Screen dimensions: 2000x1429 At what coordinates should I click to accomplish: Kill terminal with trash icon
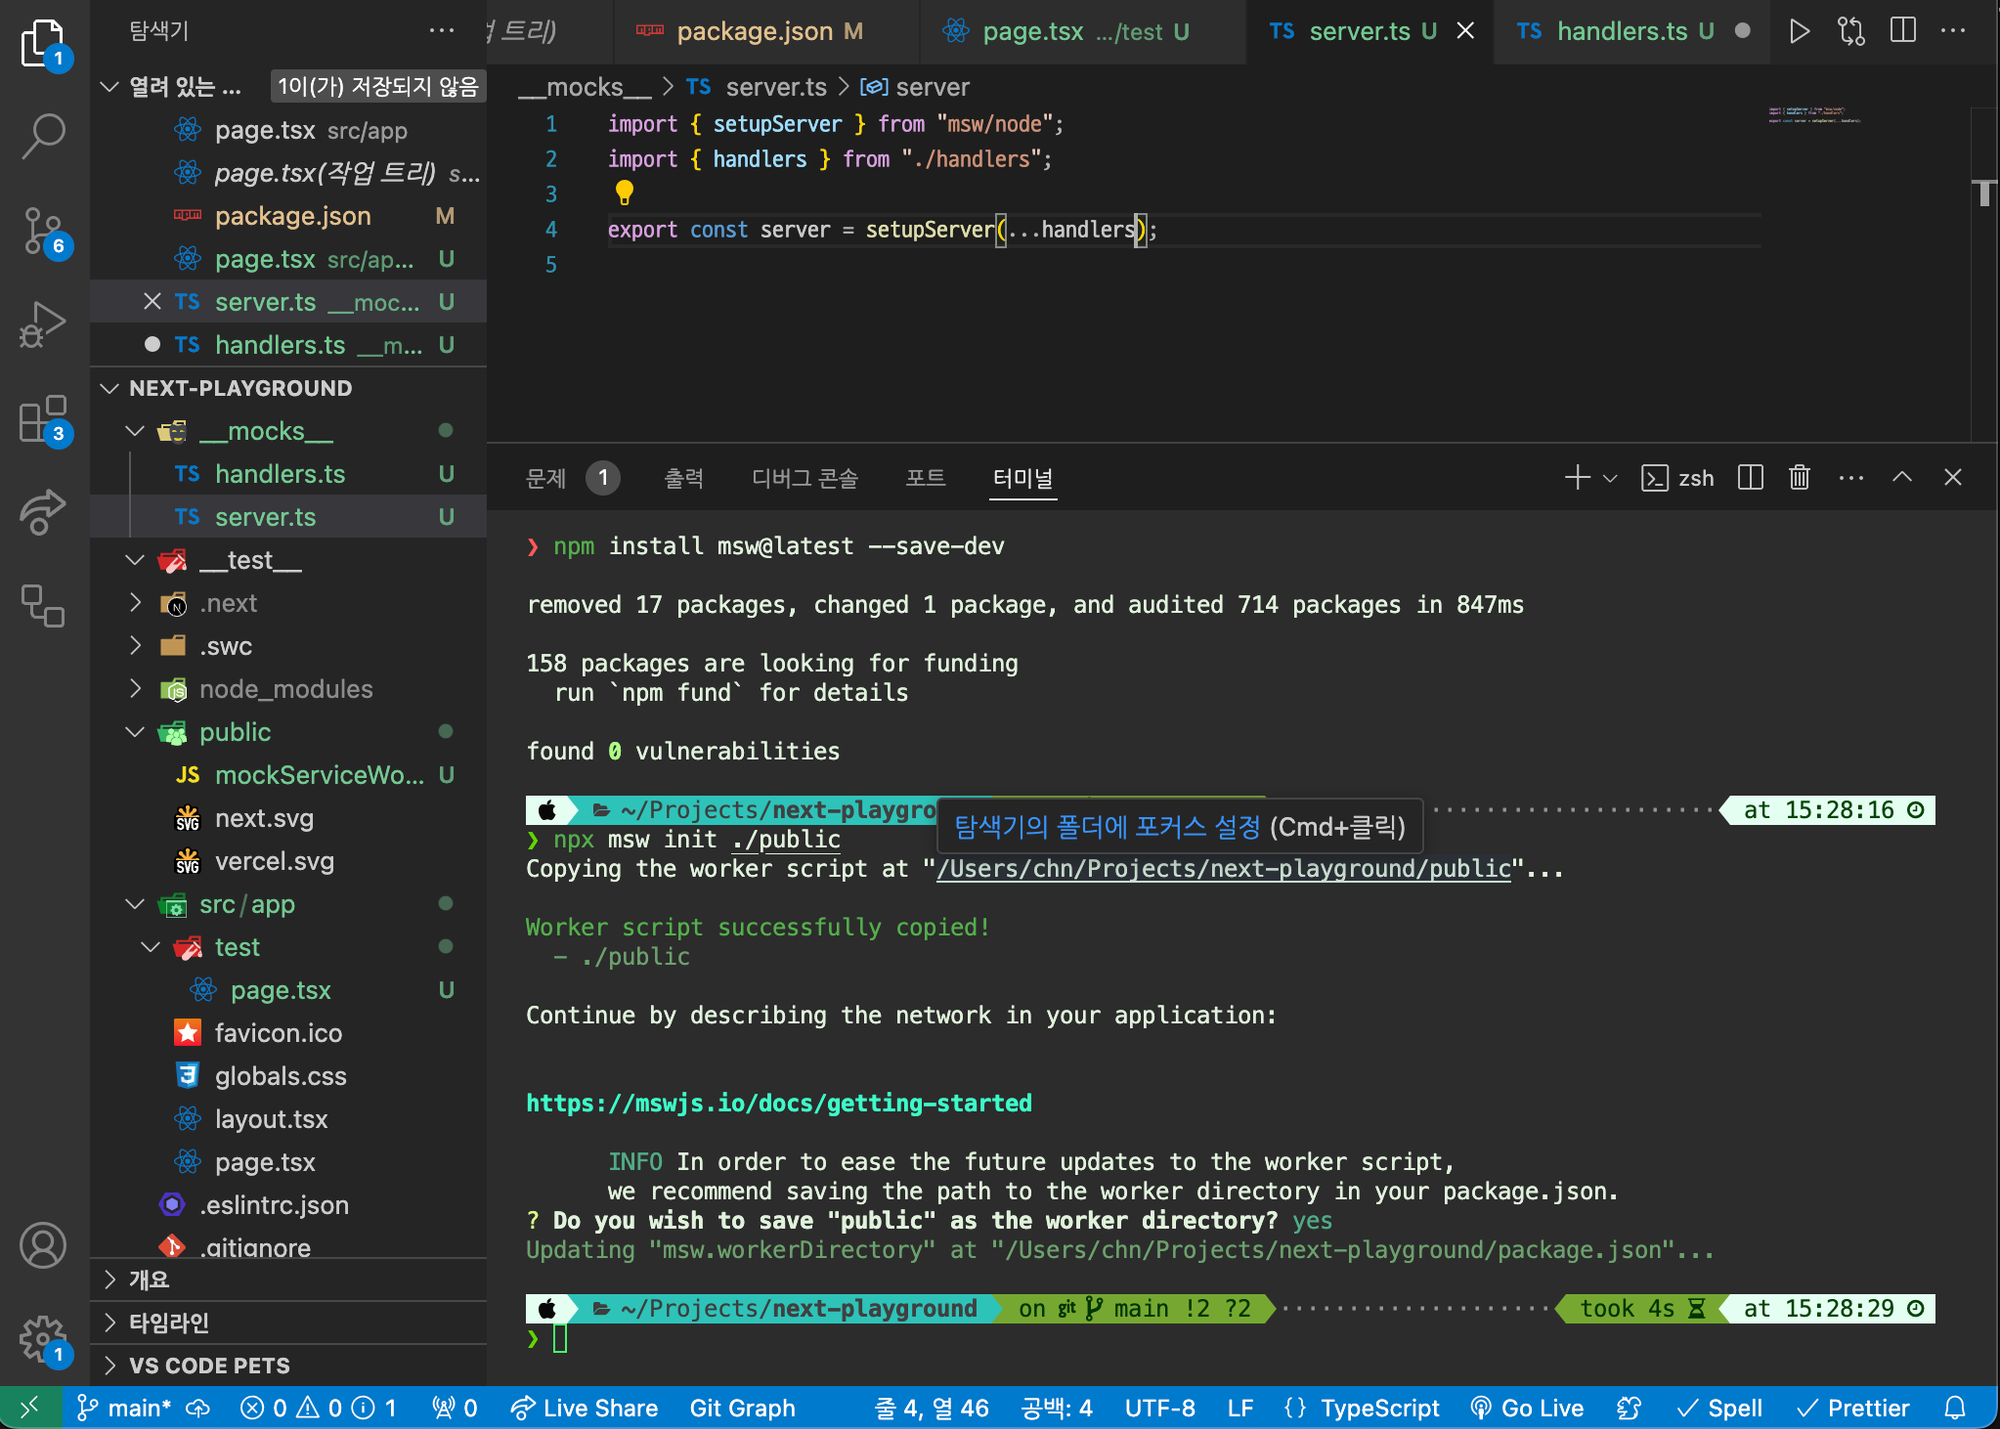1800,478
